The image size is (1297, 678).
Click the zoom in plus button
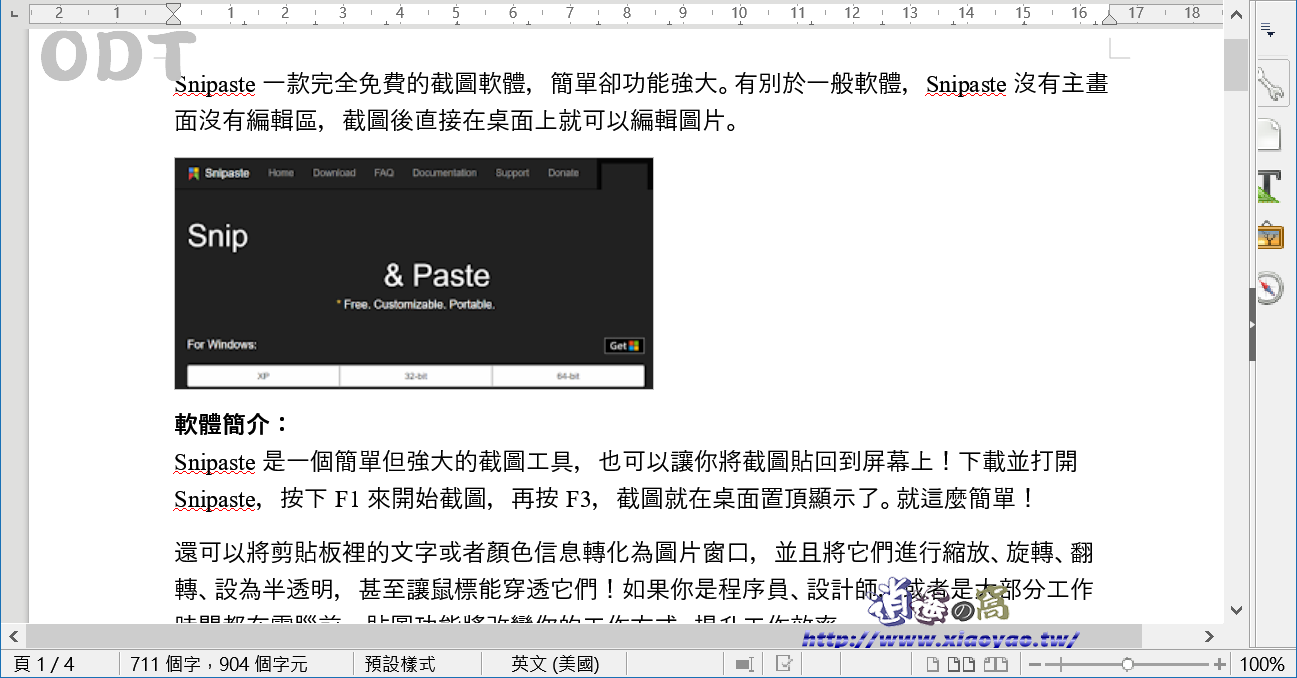coord(1220,664)
